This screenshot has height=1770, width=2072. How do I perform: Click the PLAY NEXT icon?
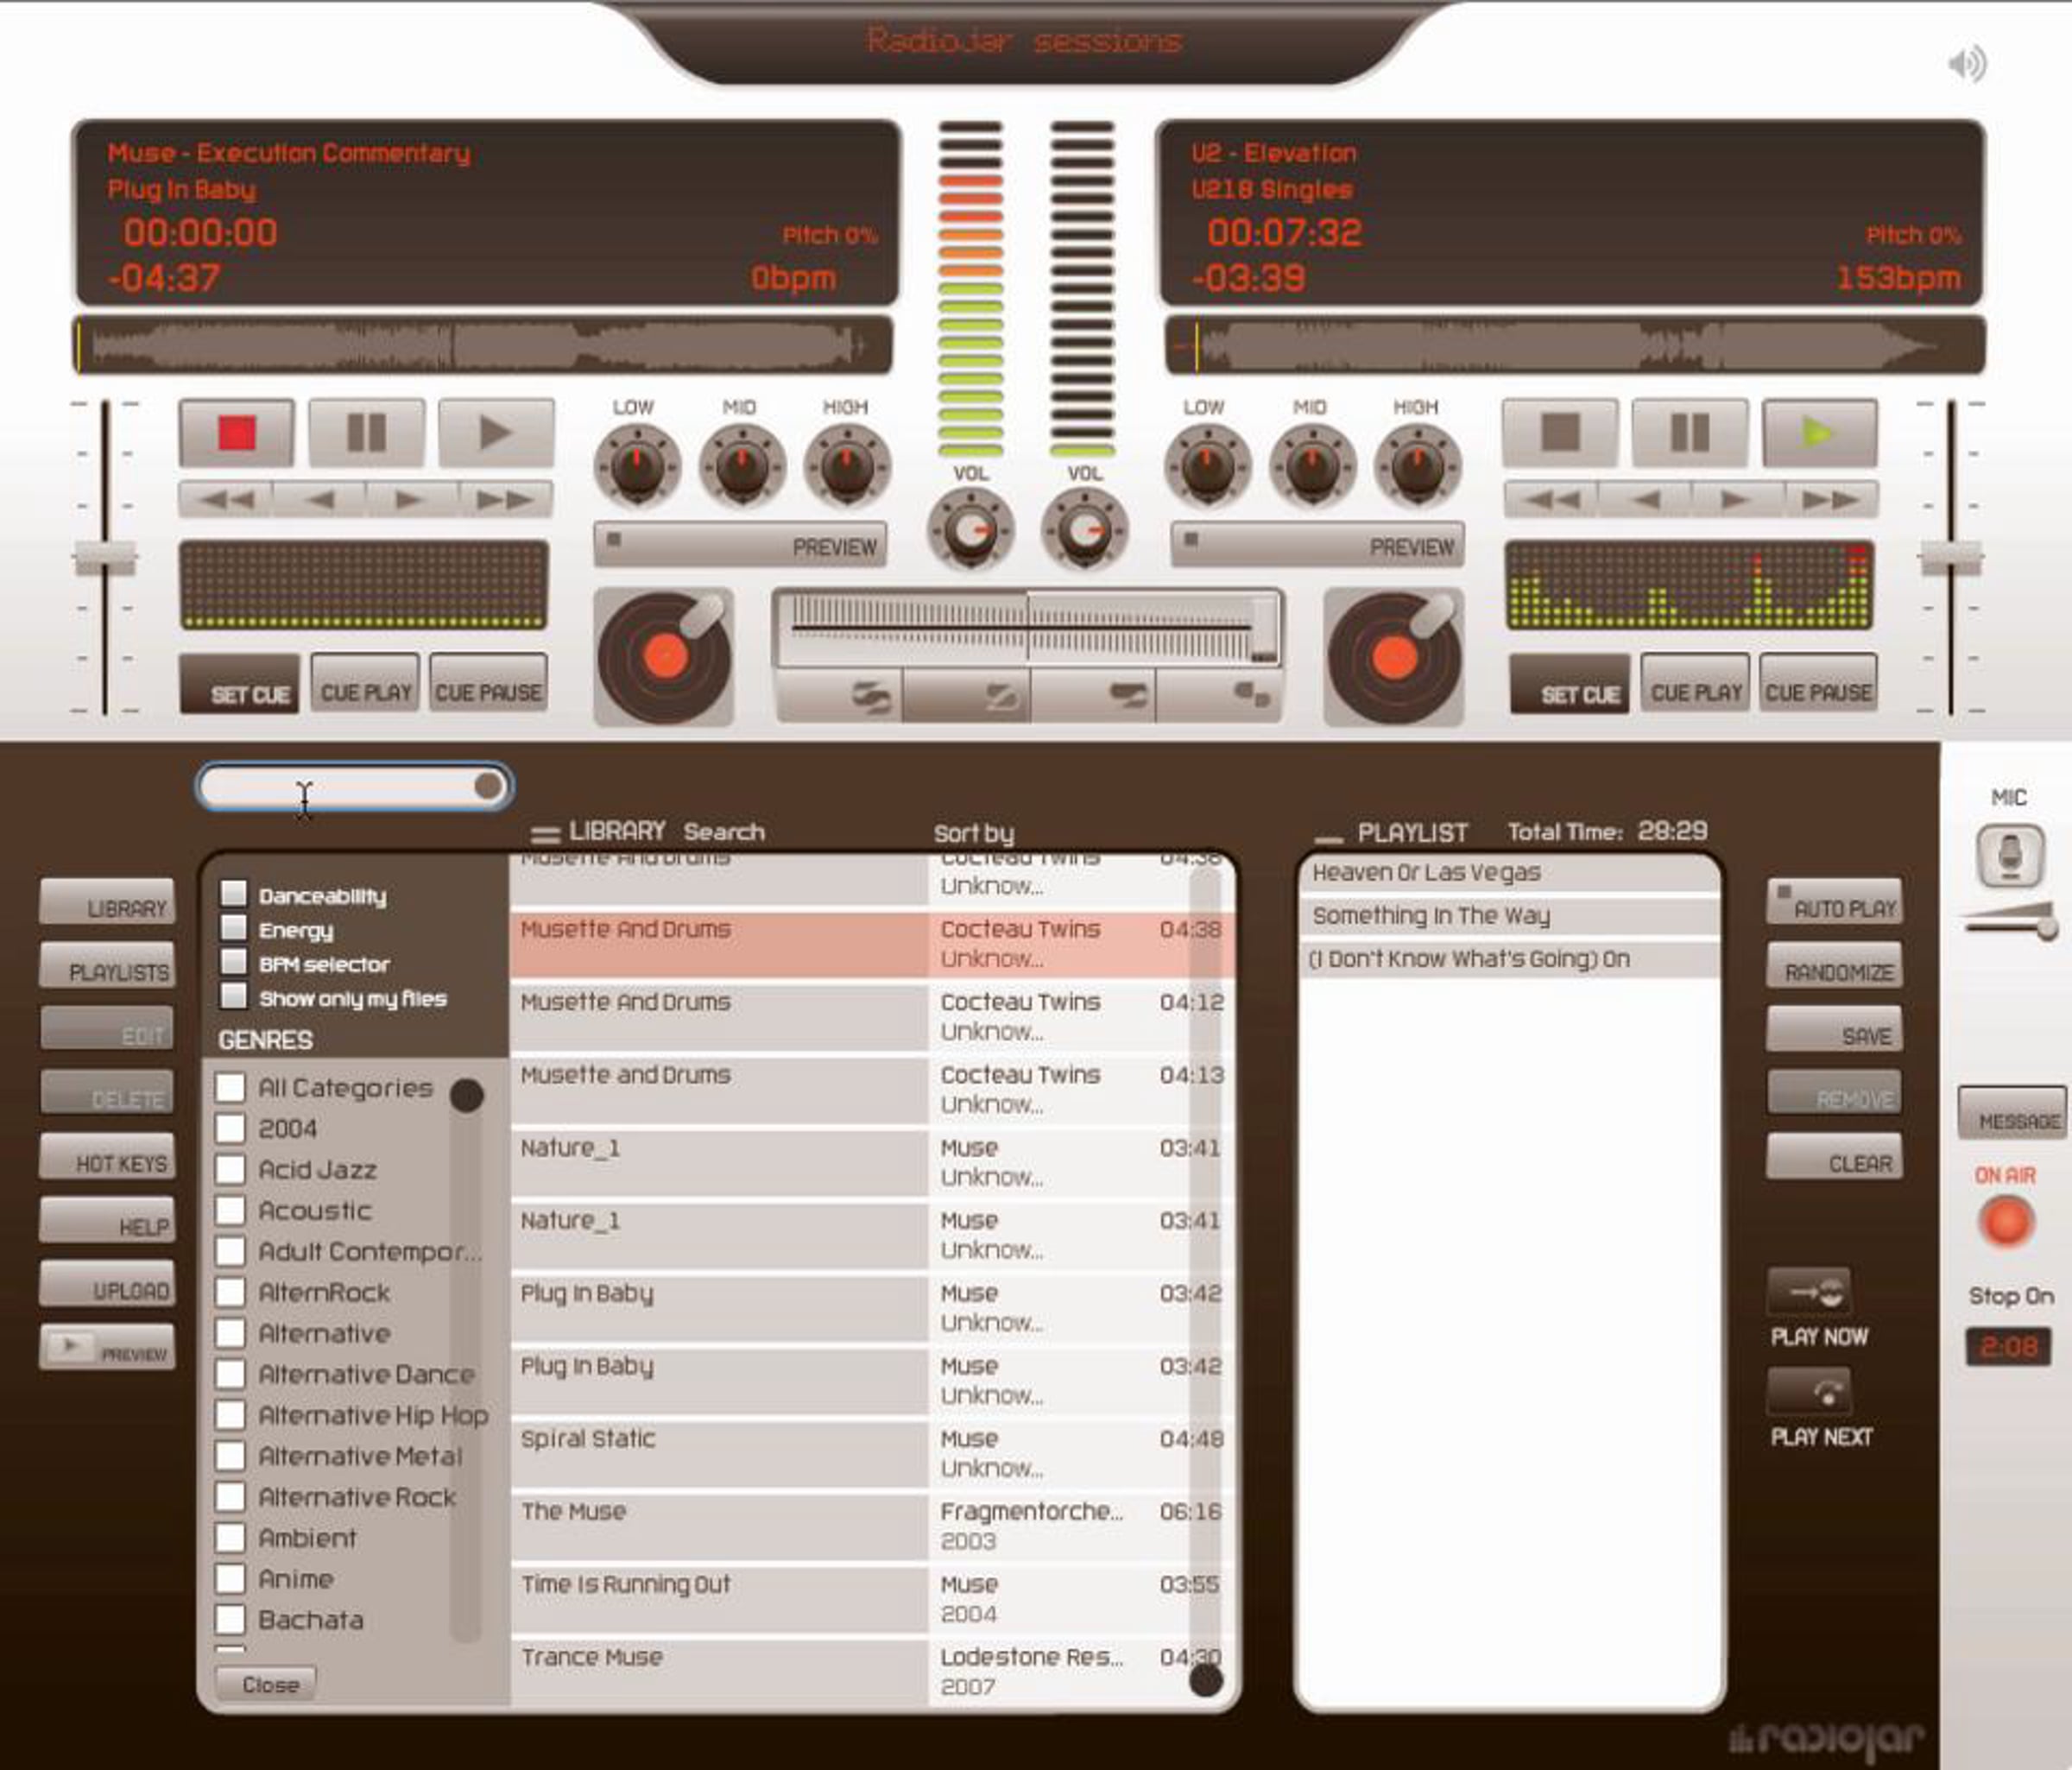tap(1809, 1392)
